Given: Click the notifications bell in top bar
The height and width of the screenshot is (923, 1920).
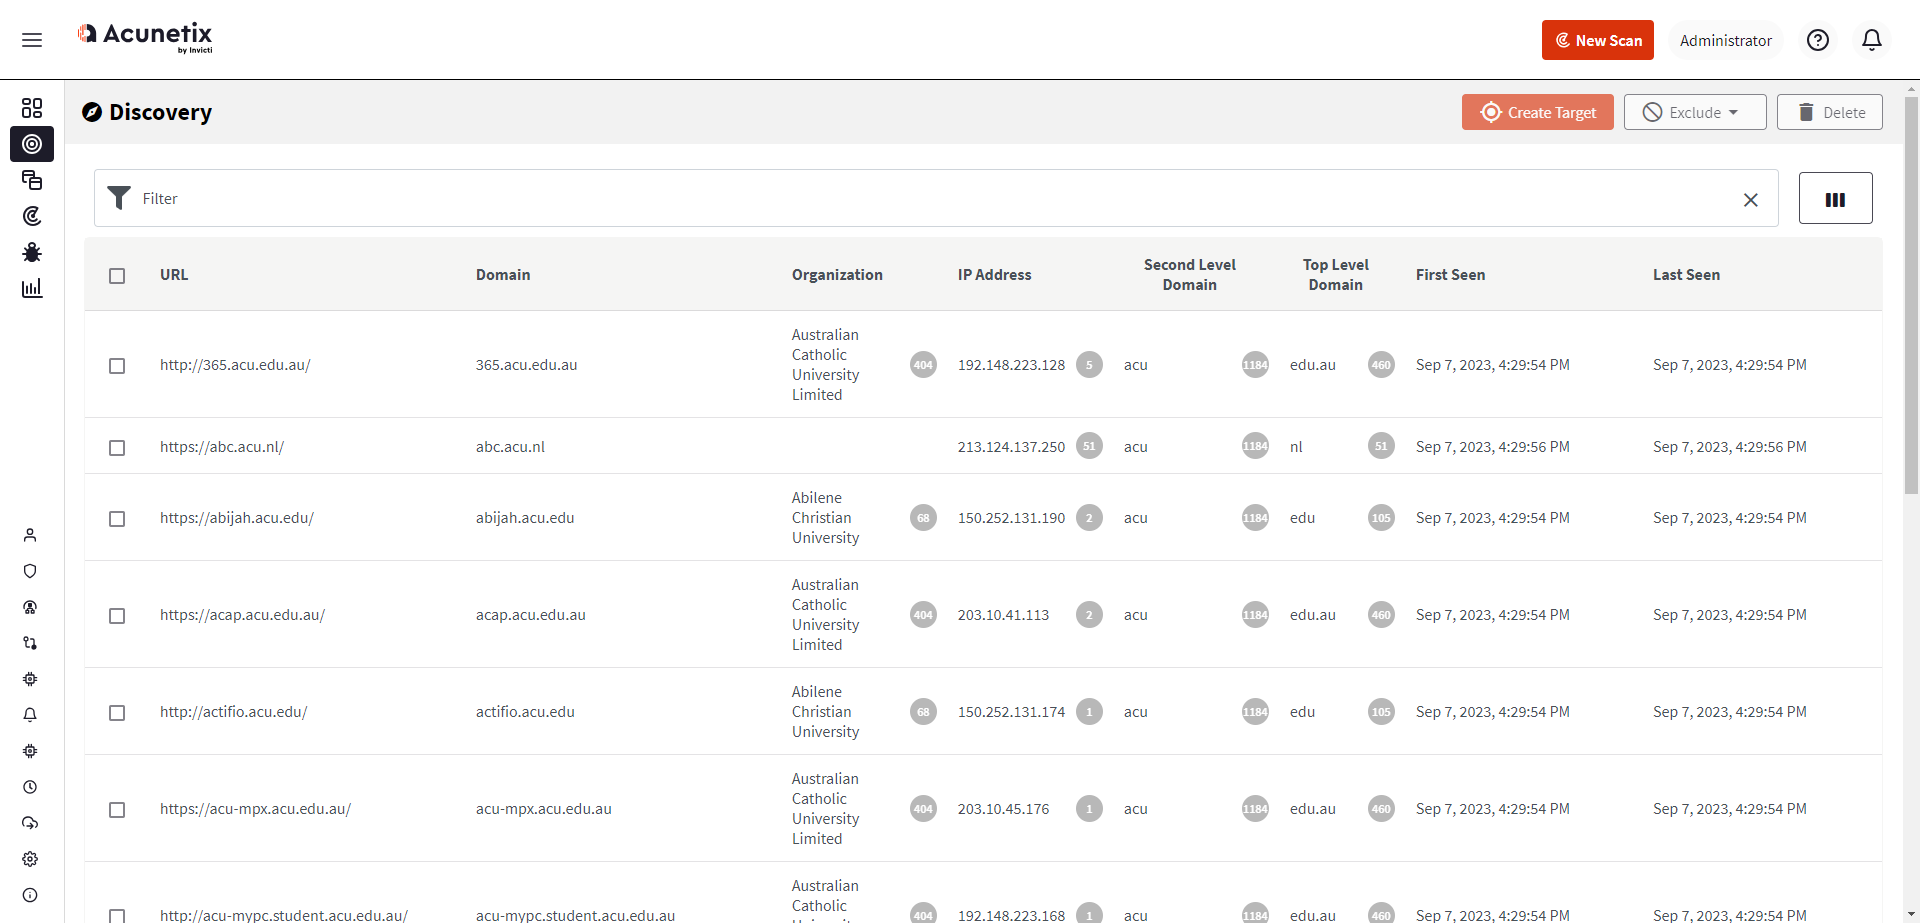Looking at the screenshot, I should click(x=1871, y=40).
